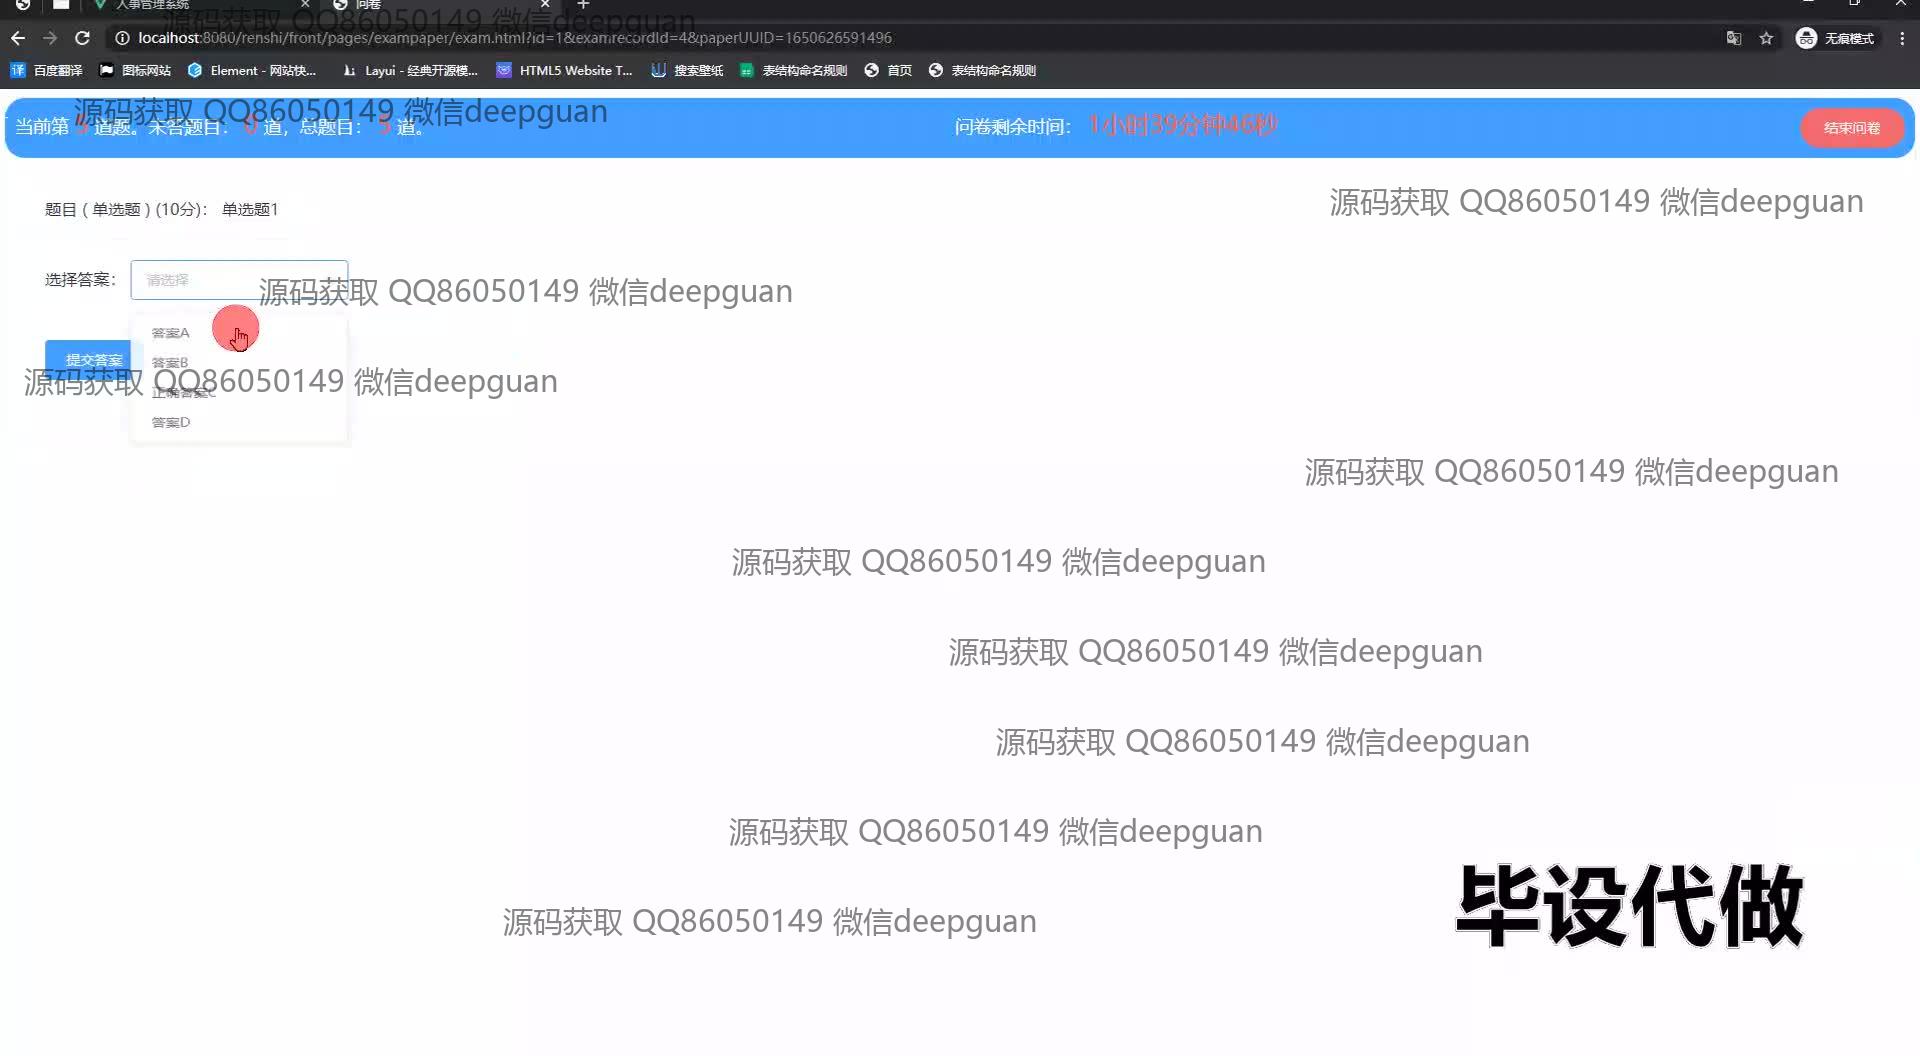The image size is (1920, 1056).
Task: Open 表结构命名规则 bookmark with green icon
Action: (x=794, y=70)
